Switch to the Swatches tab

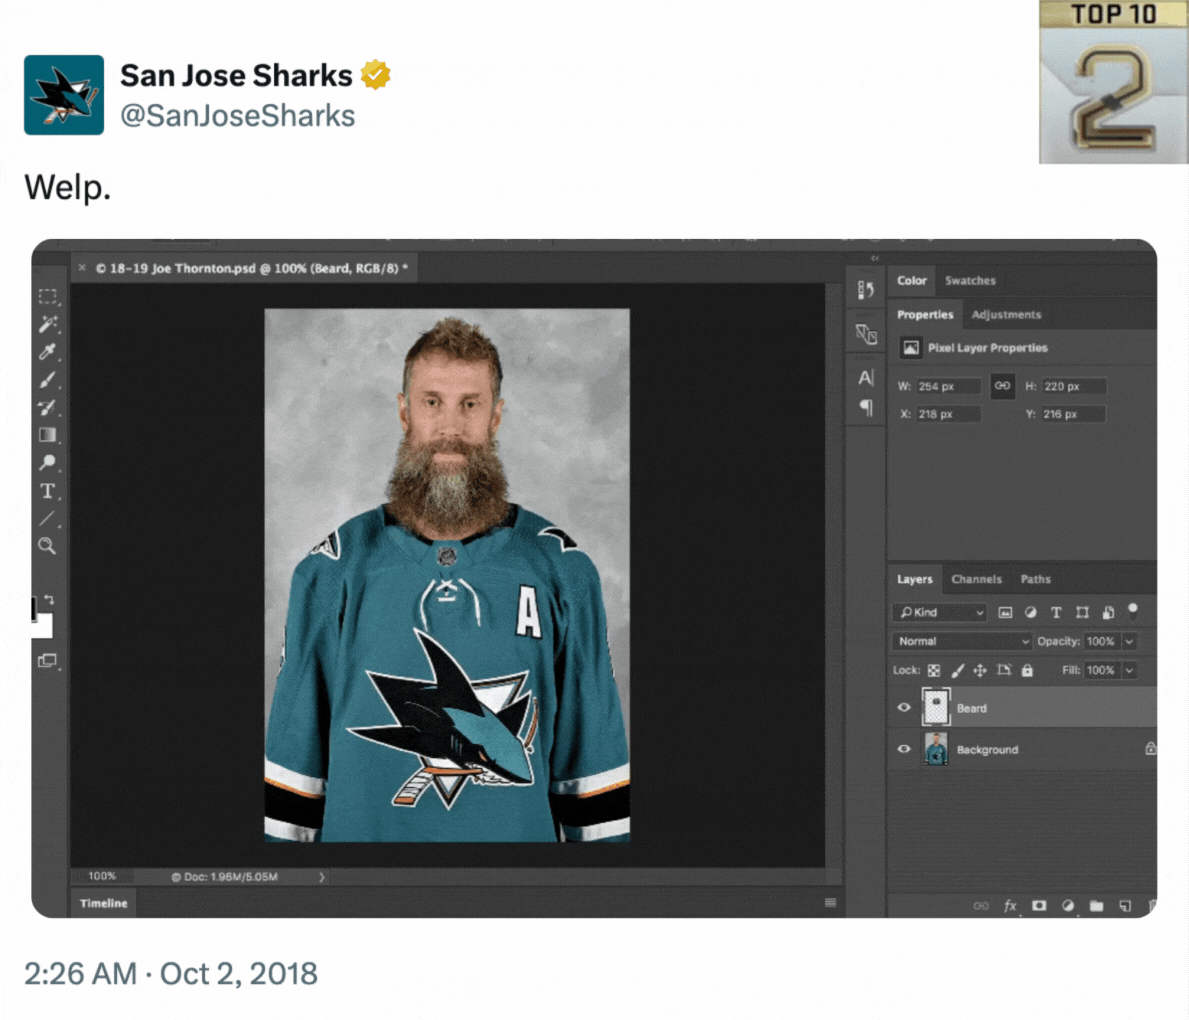pyautogui.click(x=970, y=281)
